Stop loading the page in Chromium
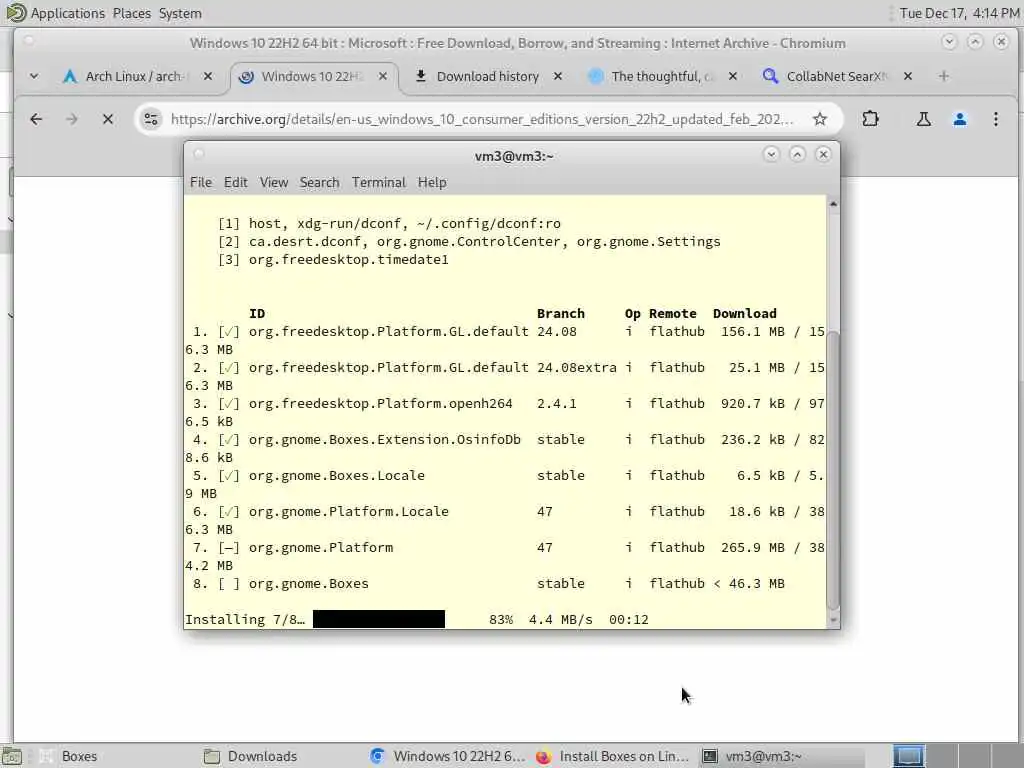This screenshot has height=768, width=1024. pyautogui.click(x=108, y=119)
